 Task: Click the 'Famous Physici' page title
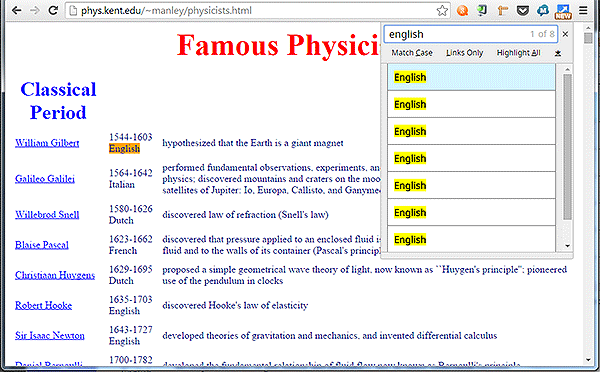point(278,45)
